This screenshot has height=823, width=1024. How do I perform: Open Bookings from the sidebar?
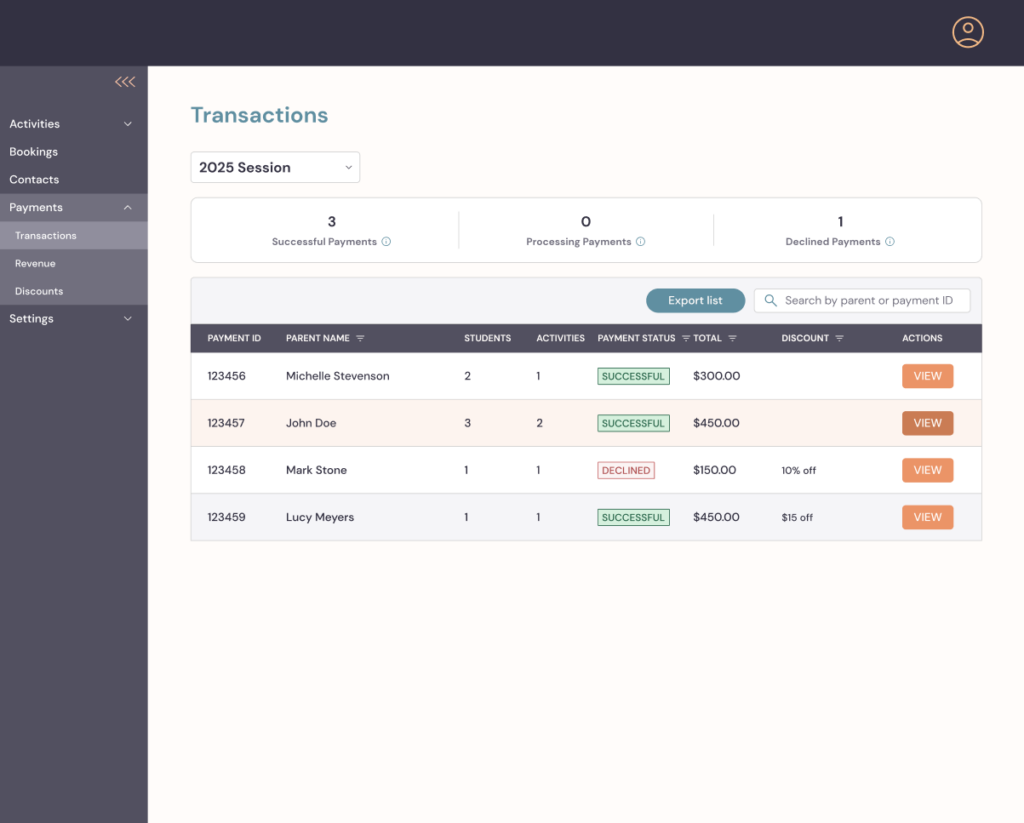coord(34,152)
